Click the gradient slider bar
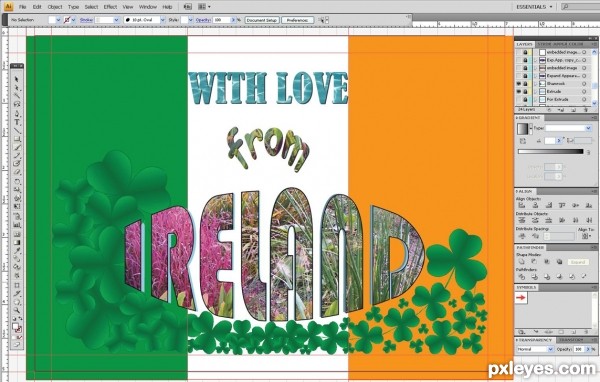The height and width of the screenshot is (382, 600). pos(550,152)
